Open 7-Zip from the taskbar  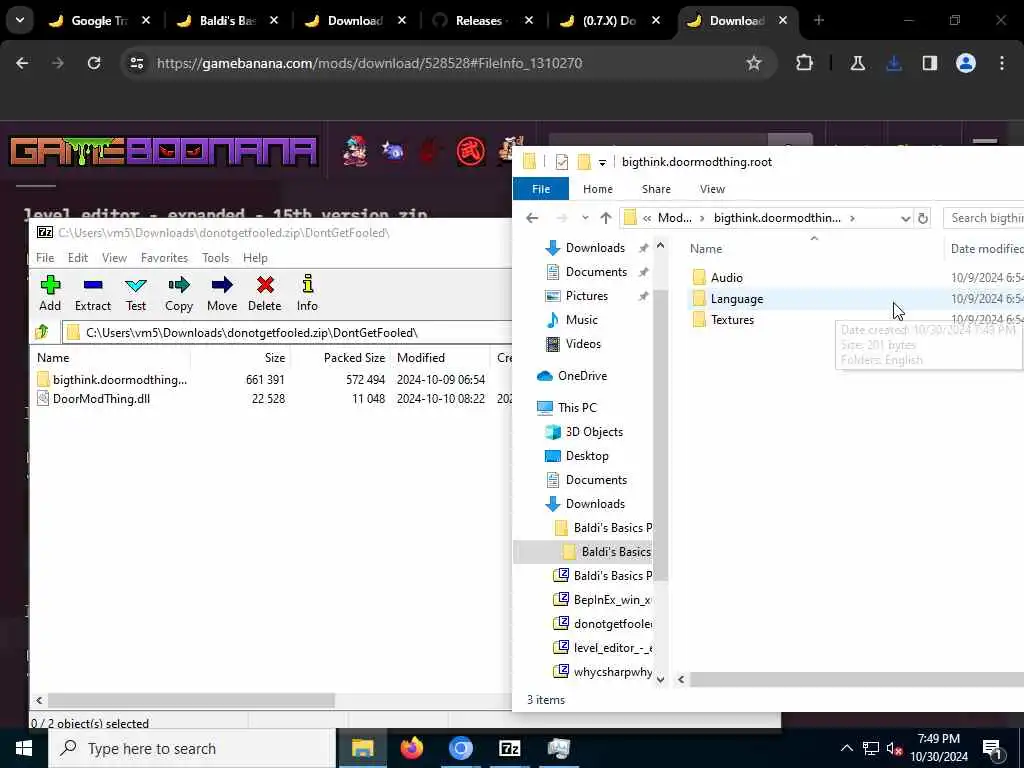509,748
